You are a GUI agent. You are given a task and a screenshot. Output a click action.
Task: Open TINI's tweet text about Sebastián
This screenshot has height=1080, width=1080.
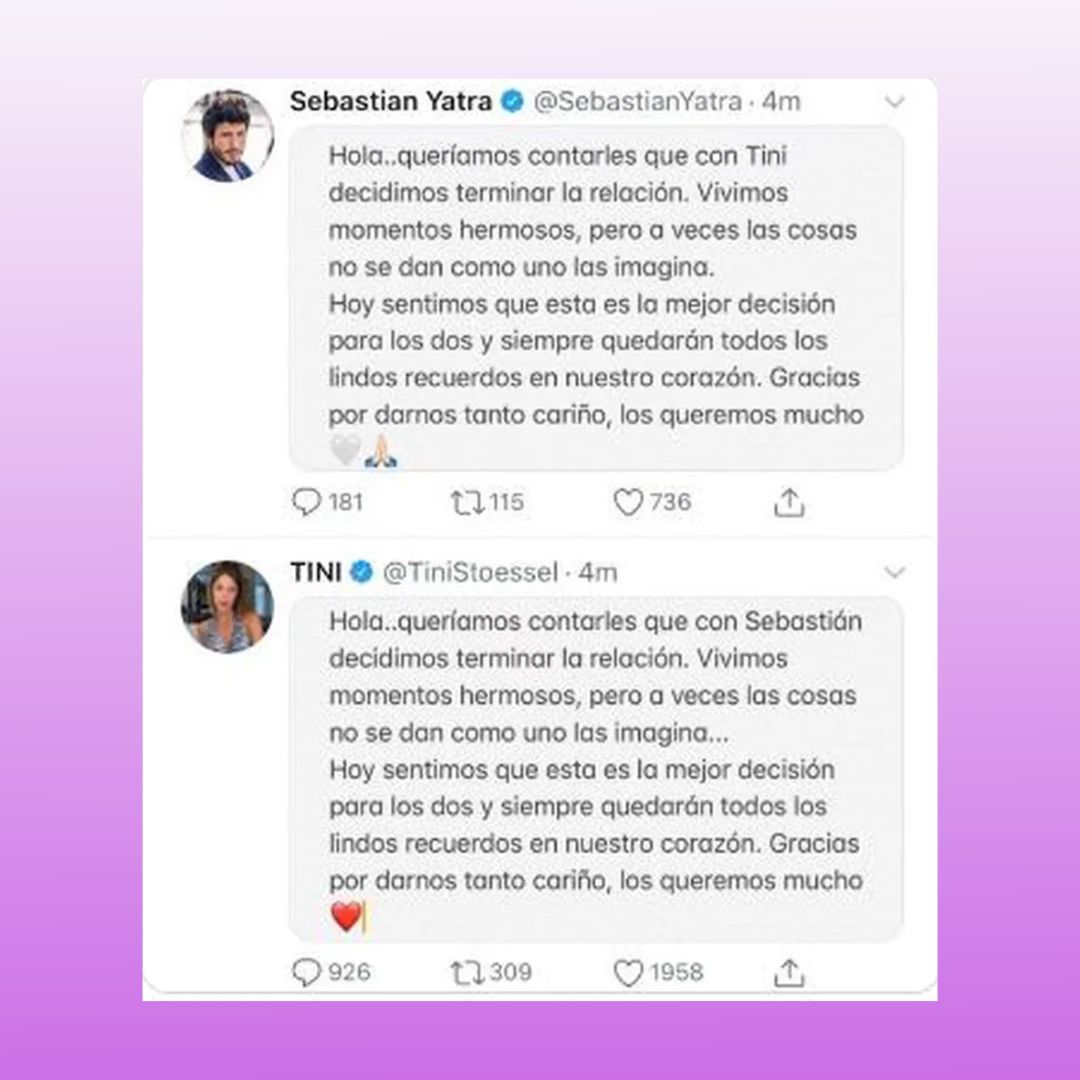click(596, 769)
